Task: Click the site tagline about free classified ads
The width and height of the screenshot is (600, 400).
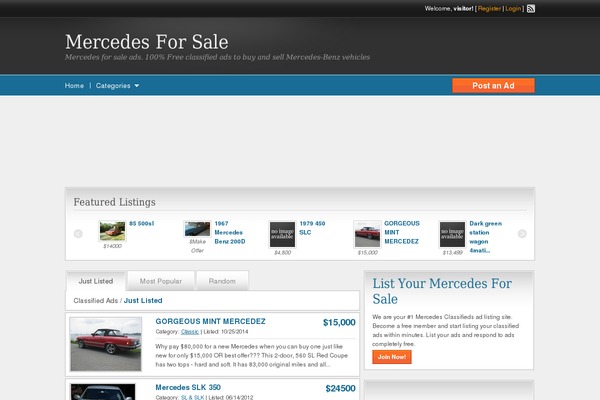Action: (x=217, y=57)
